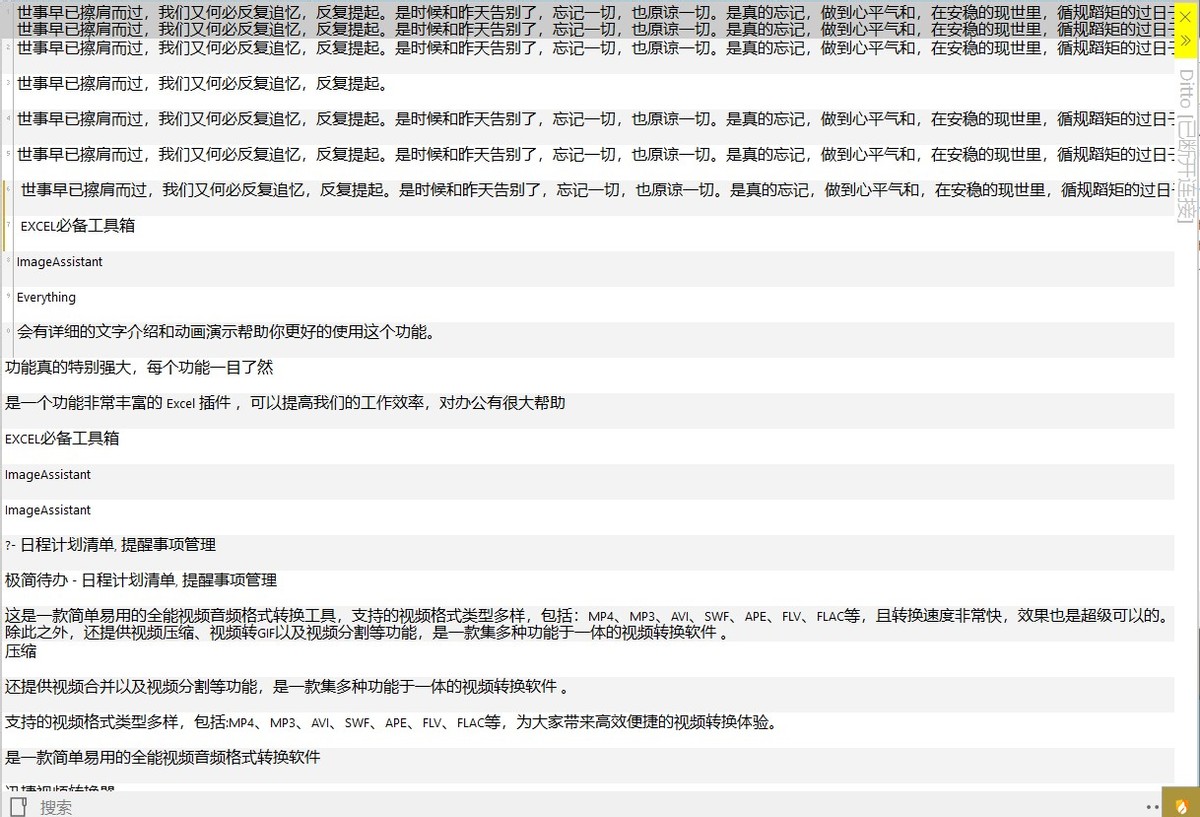Select clip 会有详细的文字介绍和动画演示
This screenshot has height=817, width=1200.
tap(587, 340)
